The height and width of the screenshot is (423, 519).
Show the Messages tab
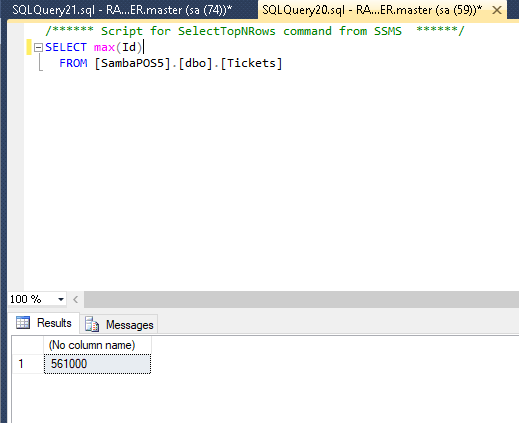[x=119, y=324]
